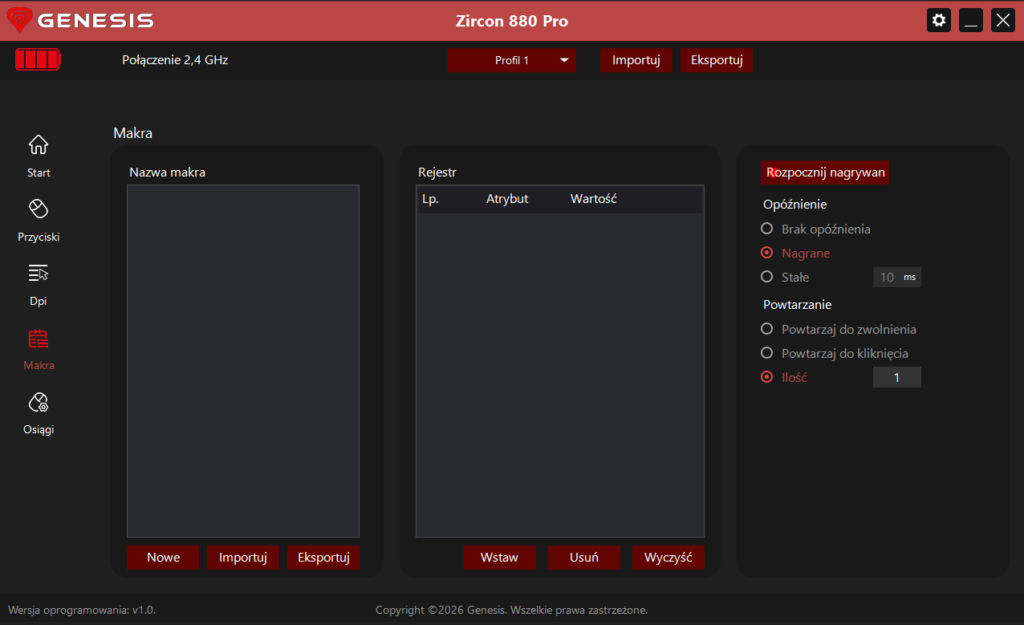The image size is (1024, 625).
Task: Open the Dpi settings icon
Action: (38, 273)
